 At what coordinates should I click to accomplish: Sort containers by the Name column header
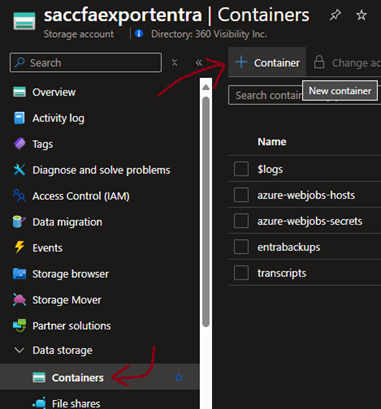(272, 142)
